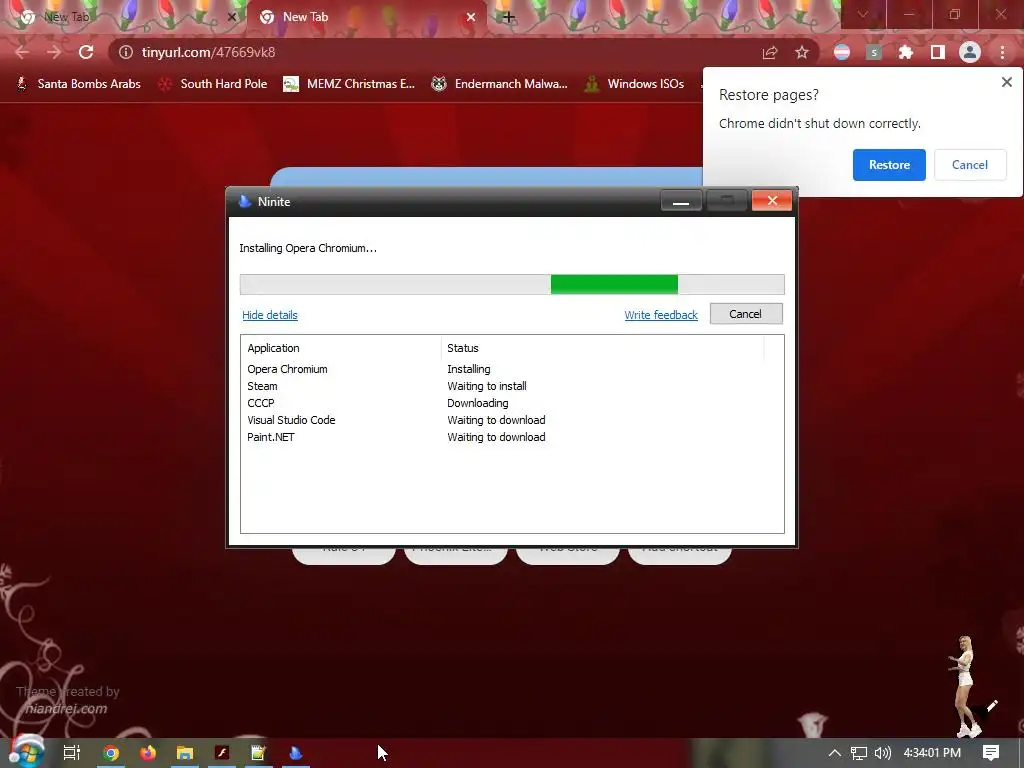The image size is (1024, 768).
Task: Click the Ninite taskbar icon
Action: click(296, 753)
